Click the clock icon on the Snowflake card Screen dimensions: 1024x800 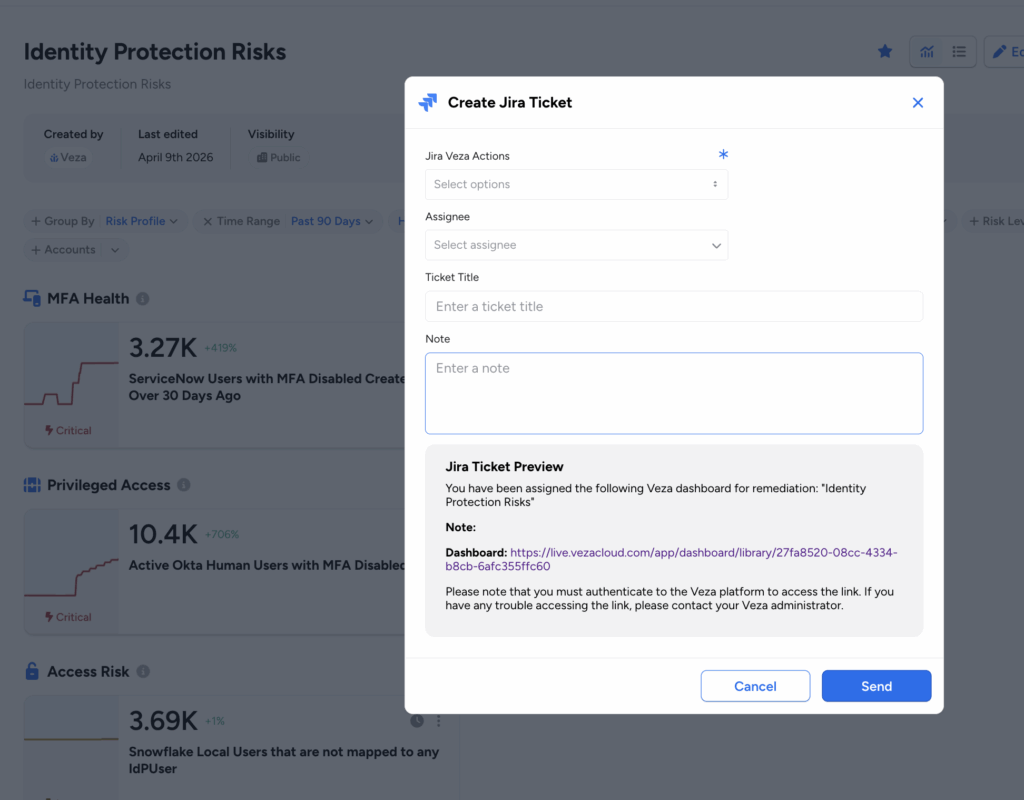click(417, 721)
